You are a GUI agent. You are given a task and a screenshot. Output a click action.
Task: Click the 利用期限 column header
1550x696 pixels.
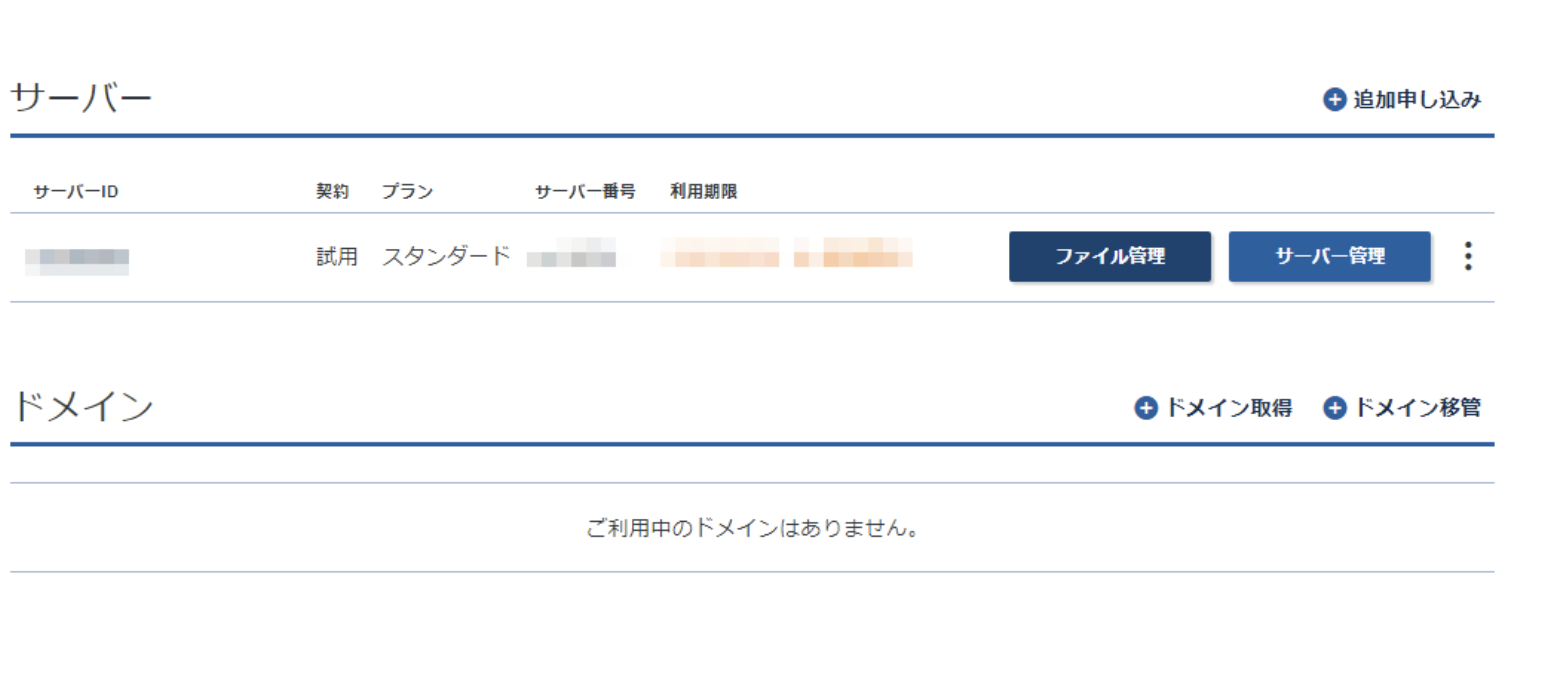tap(703, 192)
